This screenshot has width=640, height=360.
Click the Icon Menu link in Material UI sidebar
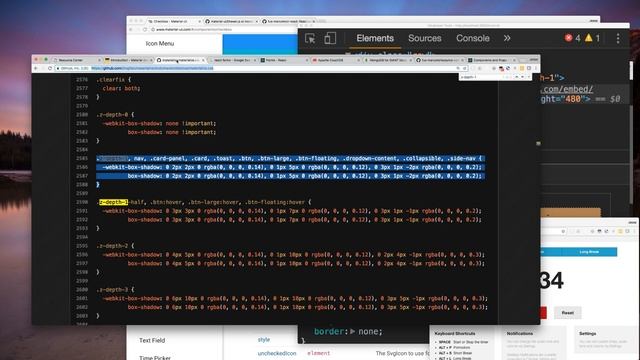[160, 43]
